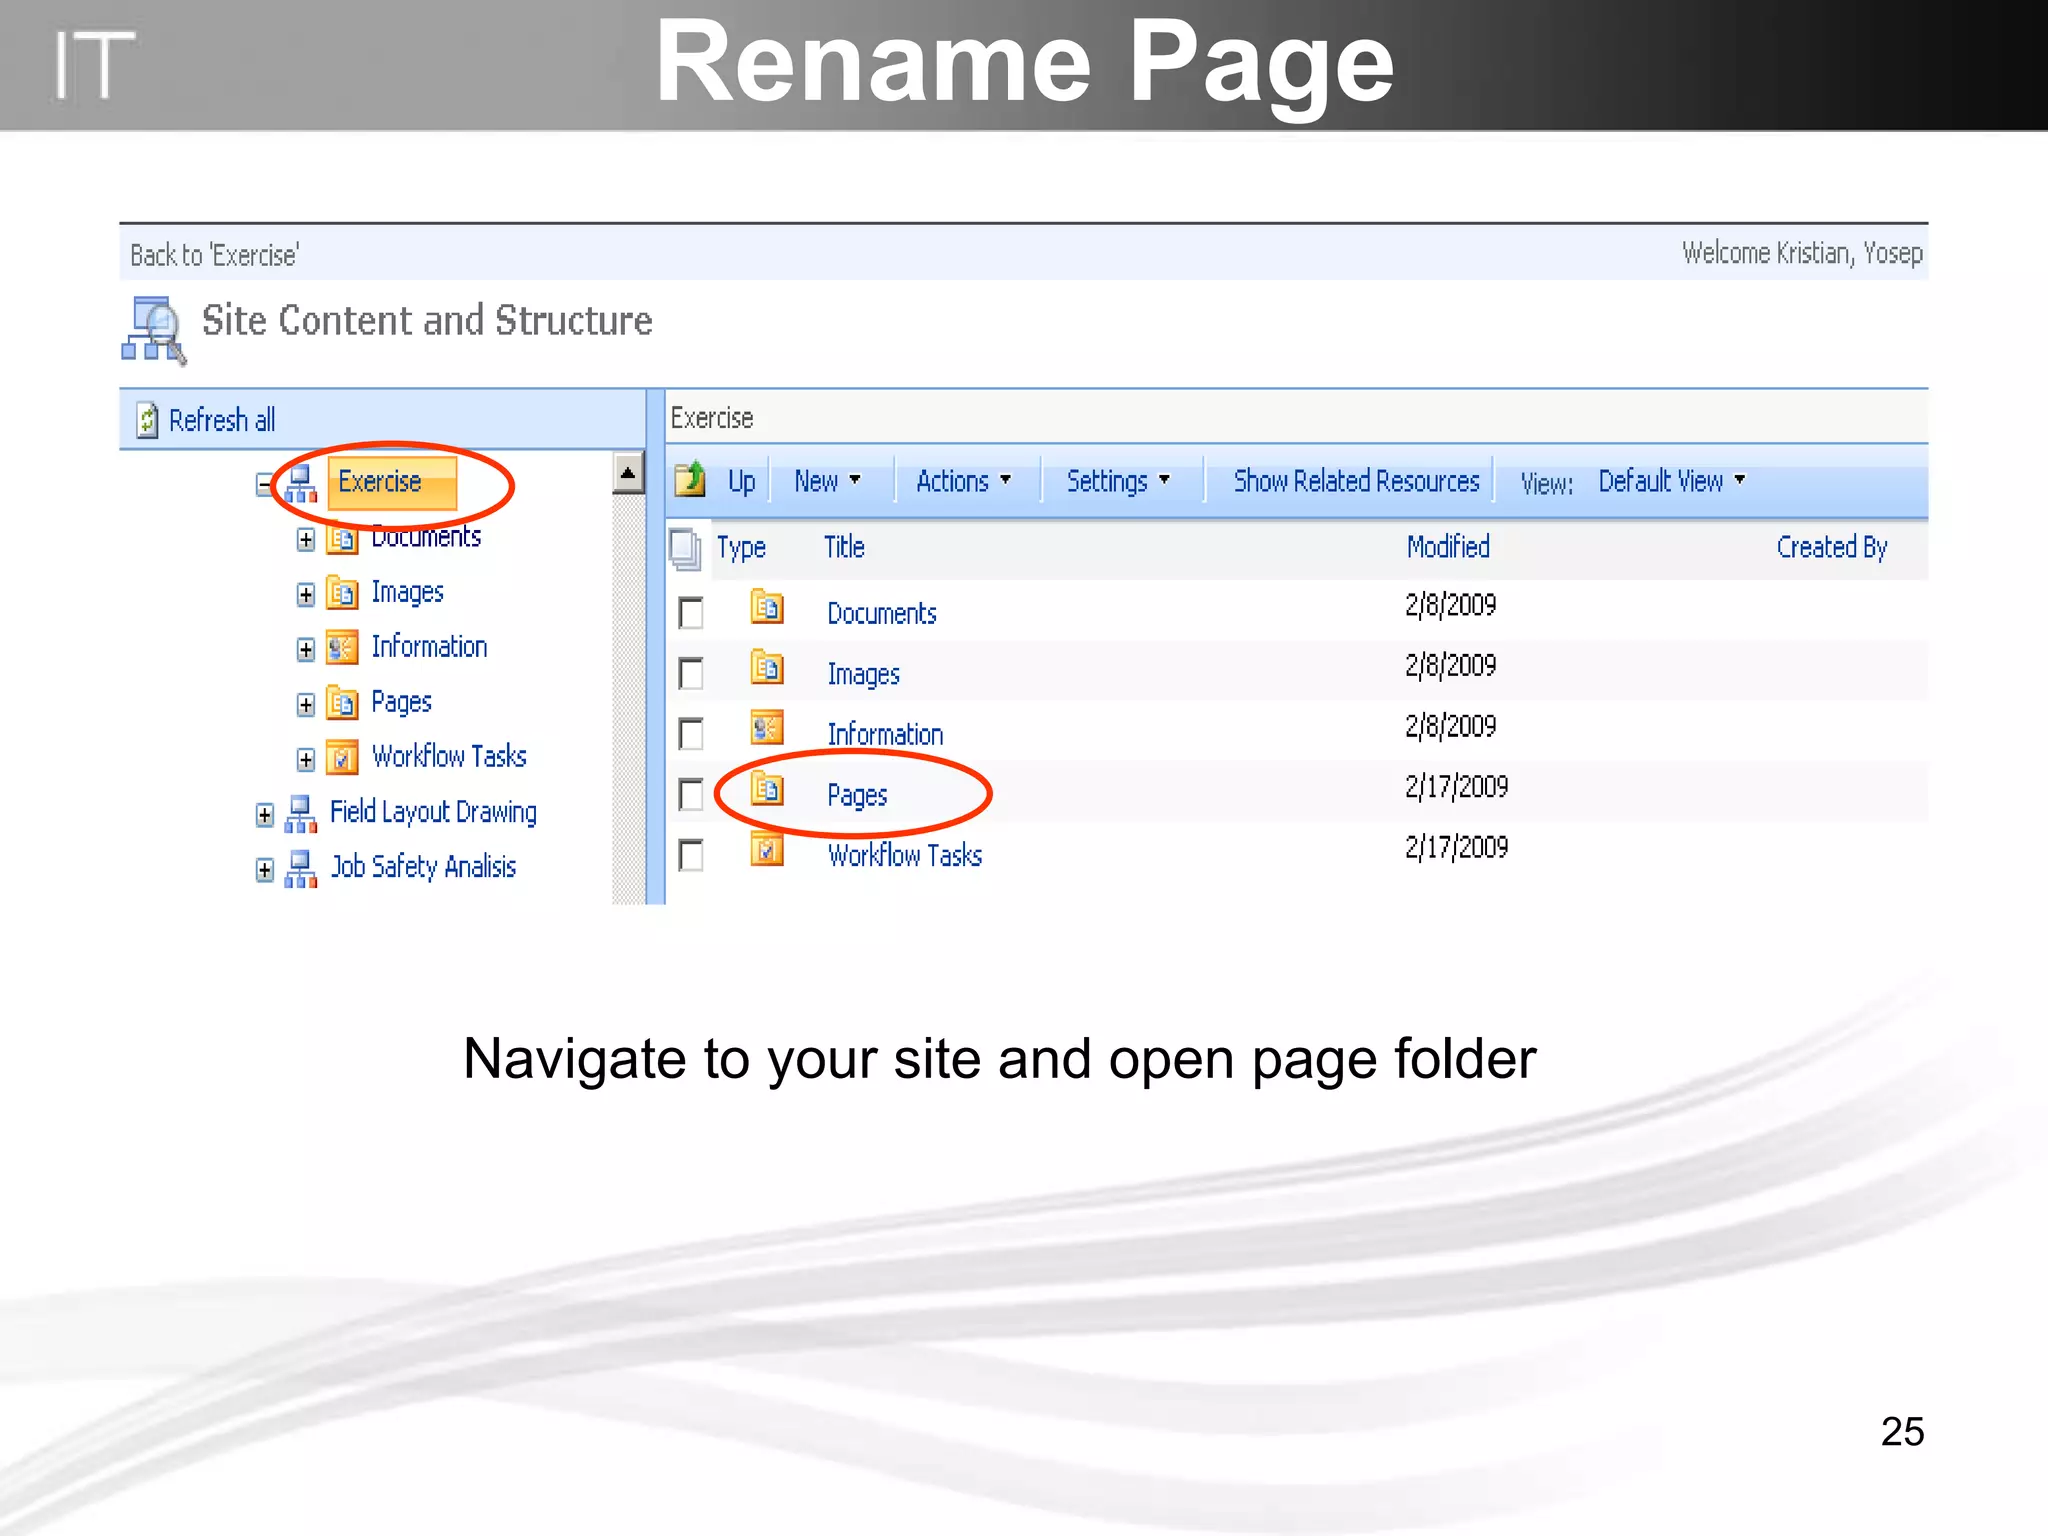Check the Information row checkbox
2048x1536 pixels.
coord(691,734)
